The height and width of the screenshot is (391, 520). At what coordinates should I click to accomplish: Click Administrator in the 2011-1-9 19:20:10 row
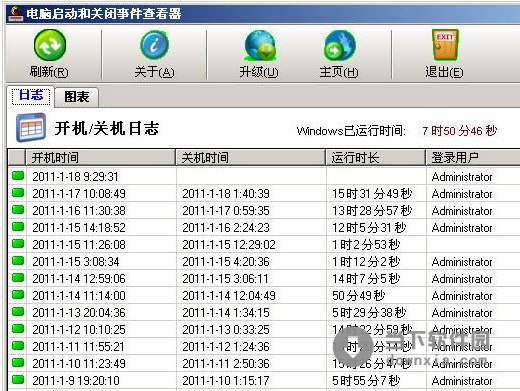pyautogui.click(x=462, y=381)
